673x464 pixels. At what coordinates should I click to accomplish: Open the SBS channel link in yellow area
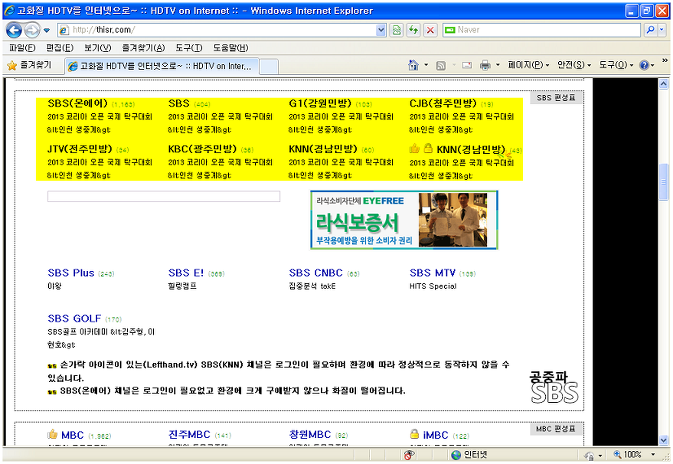pos(179,103)
